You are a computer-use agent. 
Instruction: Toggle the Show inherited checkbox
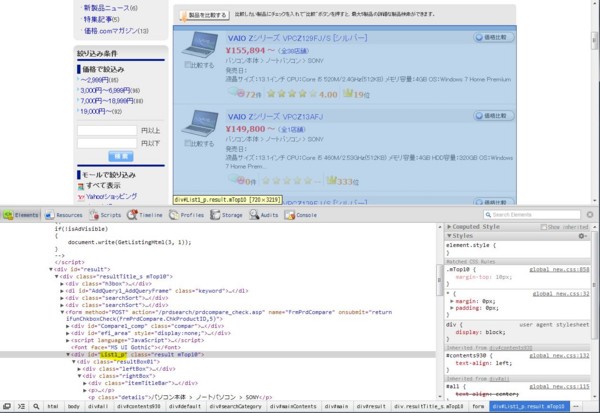coord(543,227)
